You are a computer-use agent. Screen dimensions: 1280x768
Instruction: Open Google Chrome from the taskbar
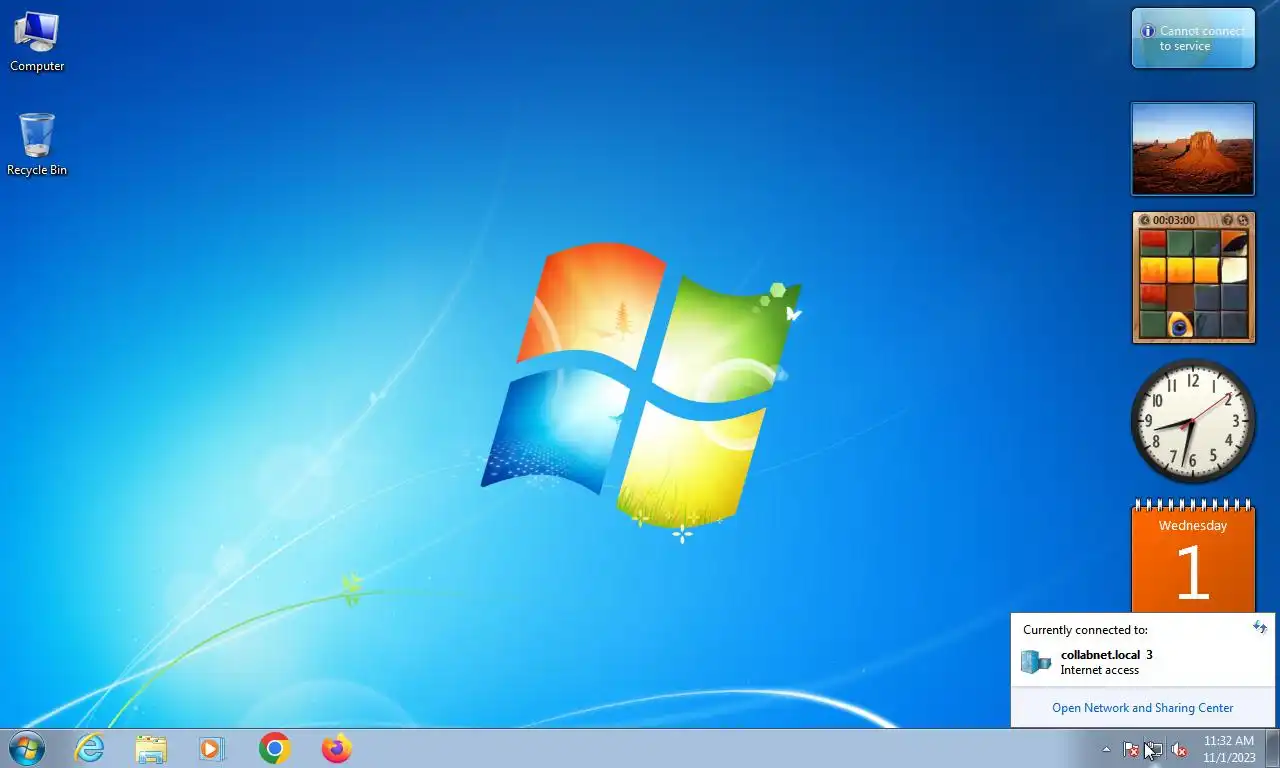274,748
